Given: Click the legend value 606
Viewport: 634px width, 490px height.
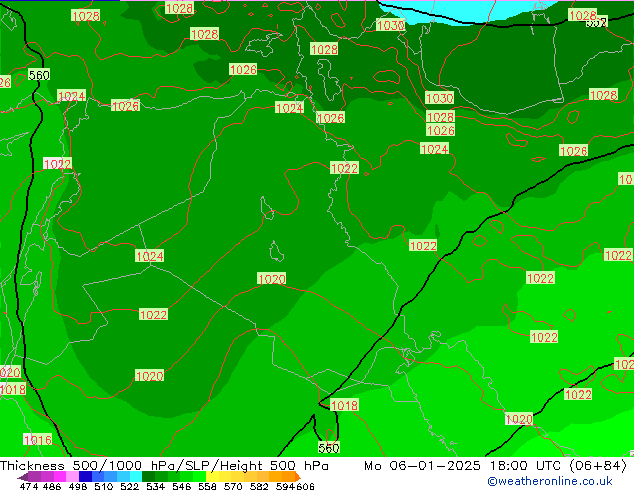Looking at the screenshot, I should (x=305, y=486).
